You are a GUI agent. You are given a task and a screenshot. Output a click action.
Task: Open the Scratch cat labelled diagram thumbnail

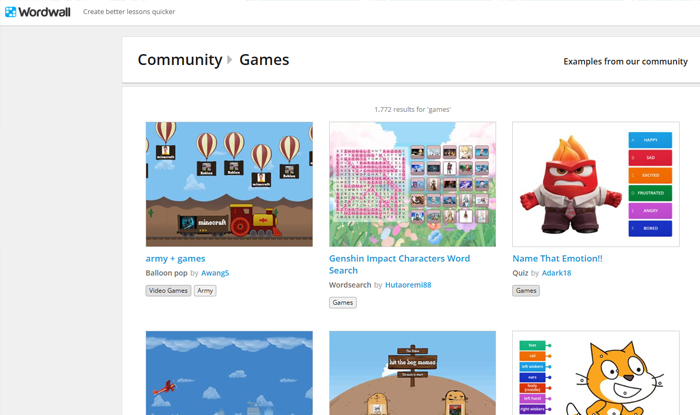[596, 373]
